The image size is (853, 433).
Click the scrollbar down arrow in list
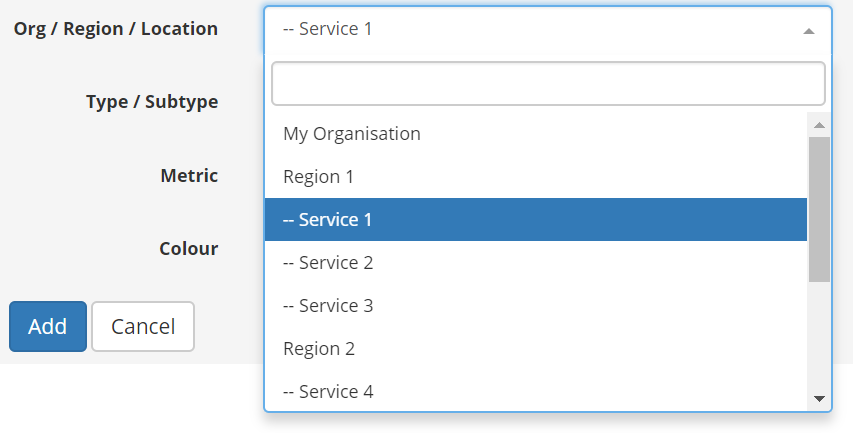819,398
